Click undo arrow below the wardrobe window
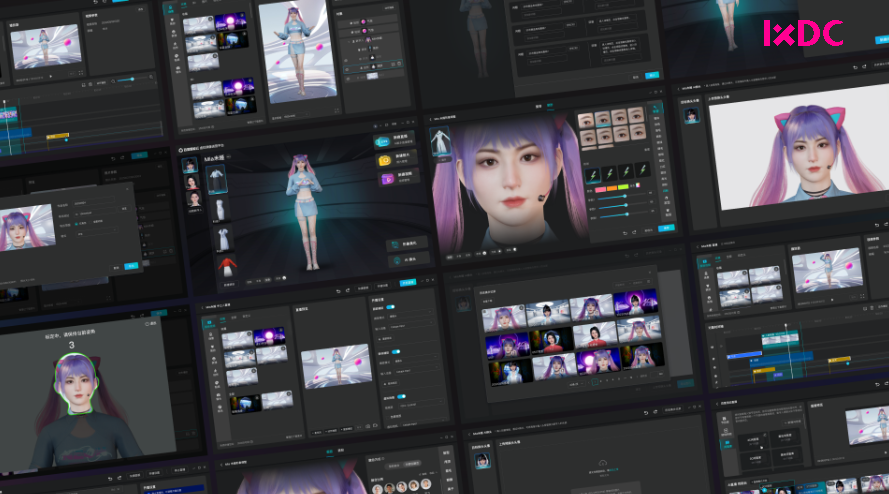 click(x=338, y=291)
